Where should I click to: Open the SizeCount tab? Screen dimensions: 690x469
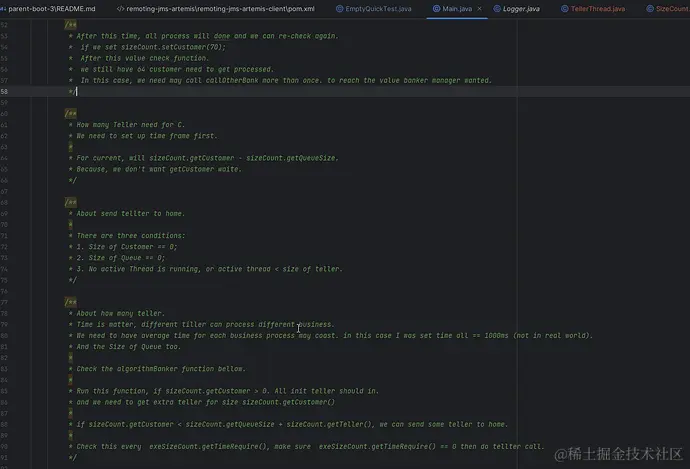click(x=668, y=9)
